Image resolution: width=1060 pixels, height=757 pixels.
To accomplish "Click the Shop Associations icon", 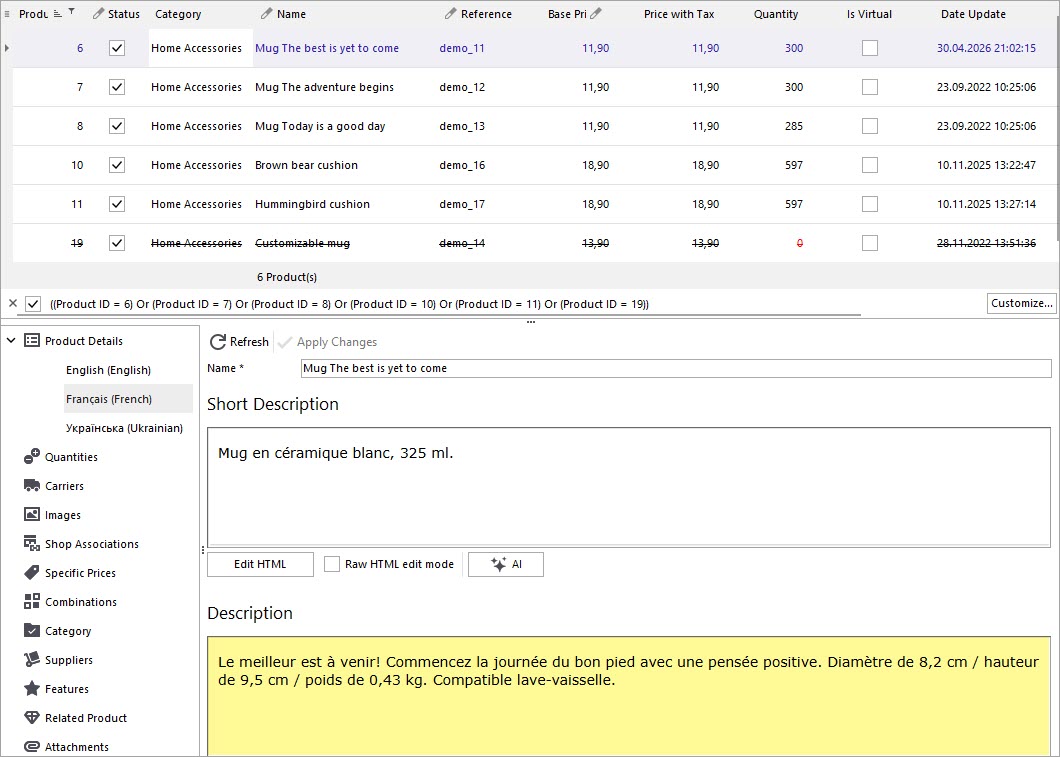I will (32, 543).
